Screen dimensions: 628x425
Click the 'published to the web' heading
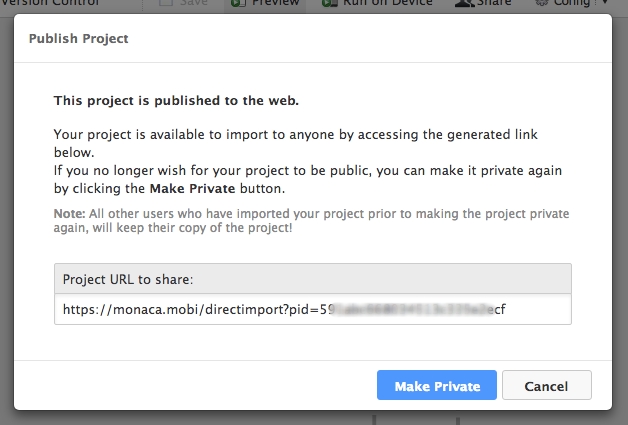point(176,100)
